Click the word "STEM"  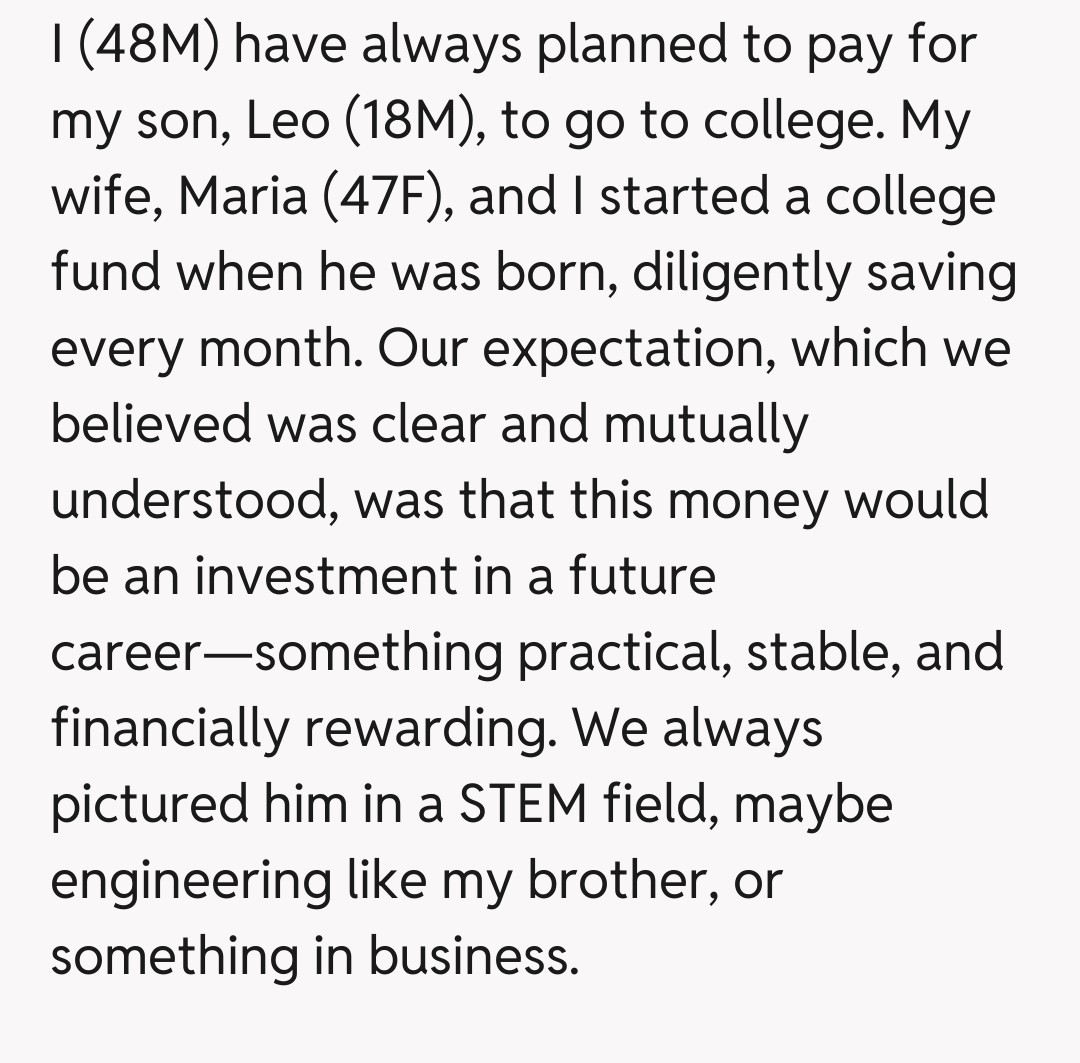[524, 804]
